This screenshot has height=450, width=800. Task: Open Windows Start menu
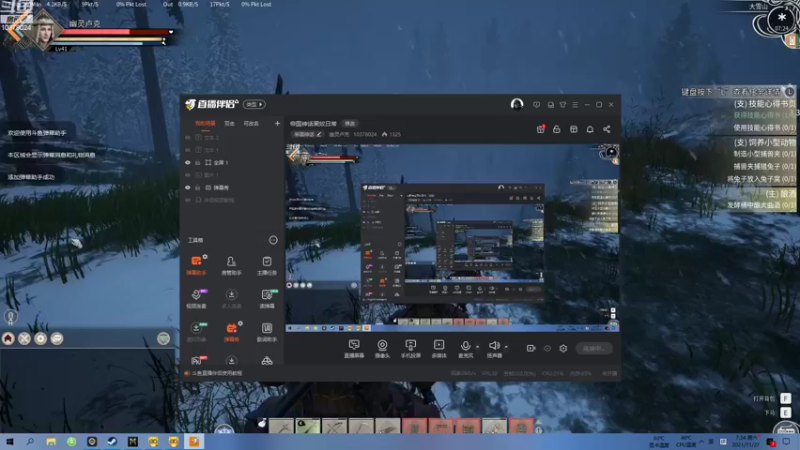point(10,441)
